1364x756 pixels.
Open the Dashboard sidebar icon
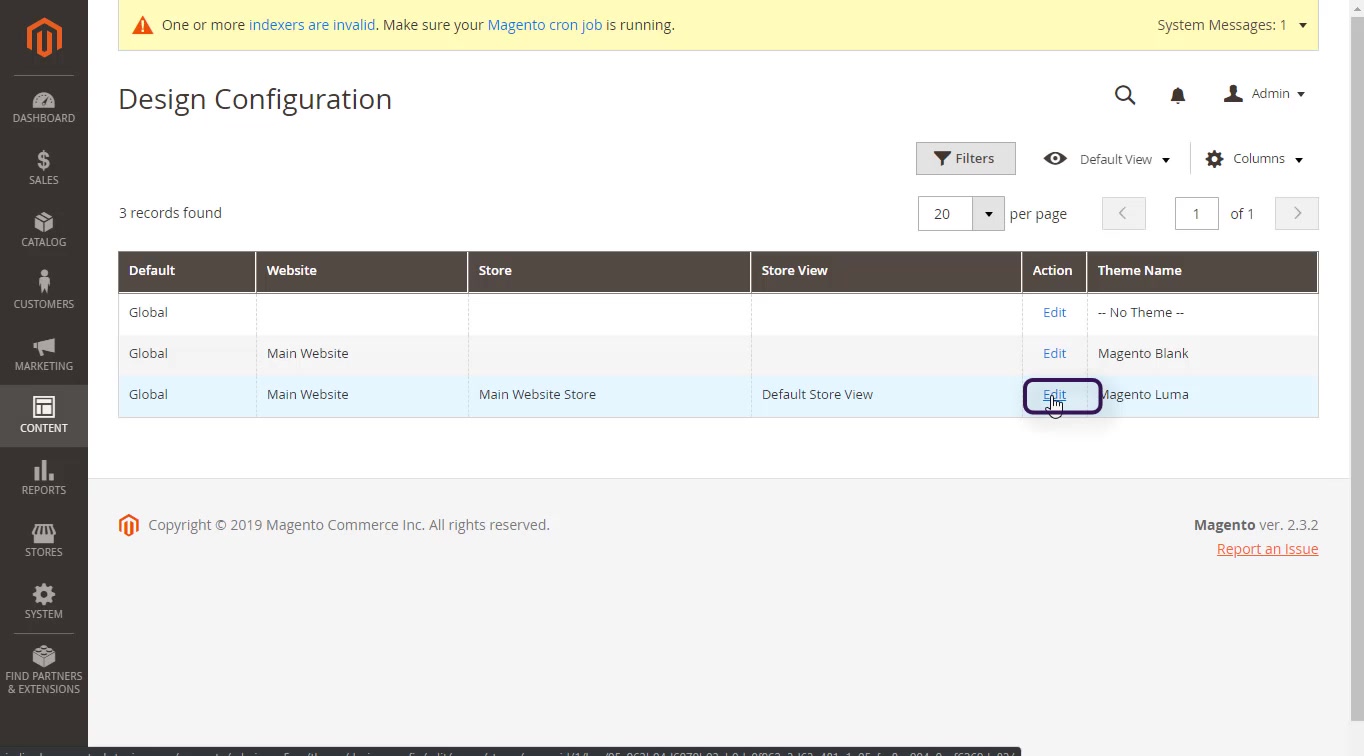pos(44,108)
